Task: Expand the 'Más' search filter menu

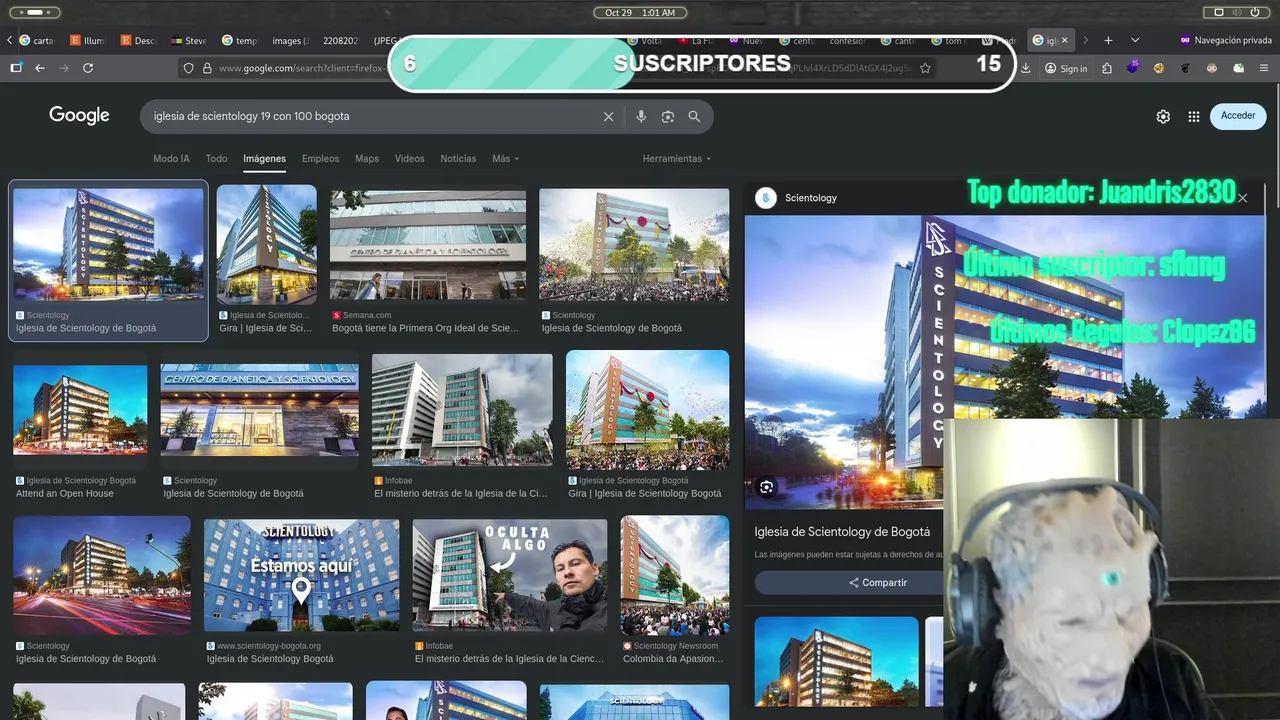Action: click(505, 159)
